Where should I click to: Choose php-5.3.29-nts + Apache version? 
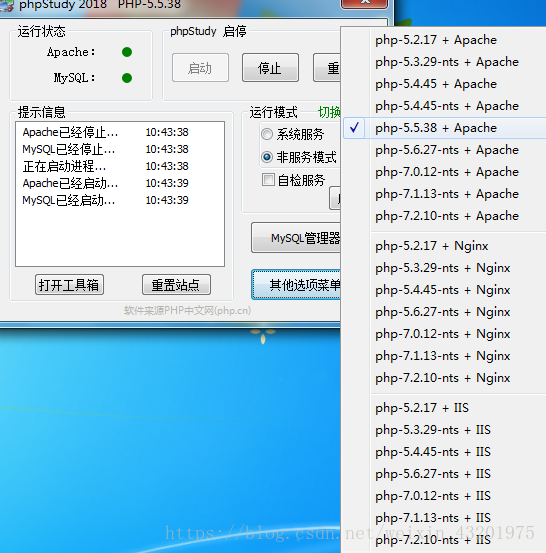pyautogui.click(x=444, y=62)
